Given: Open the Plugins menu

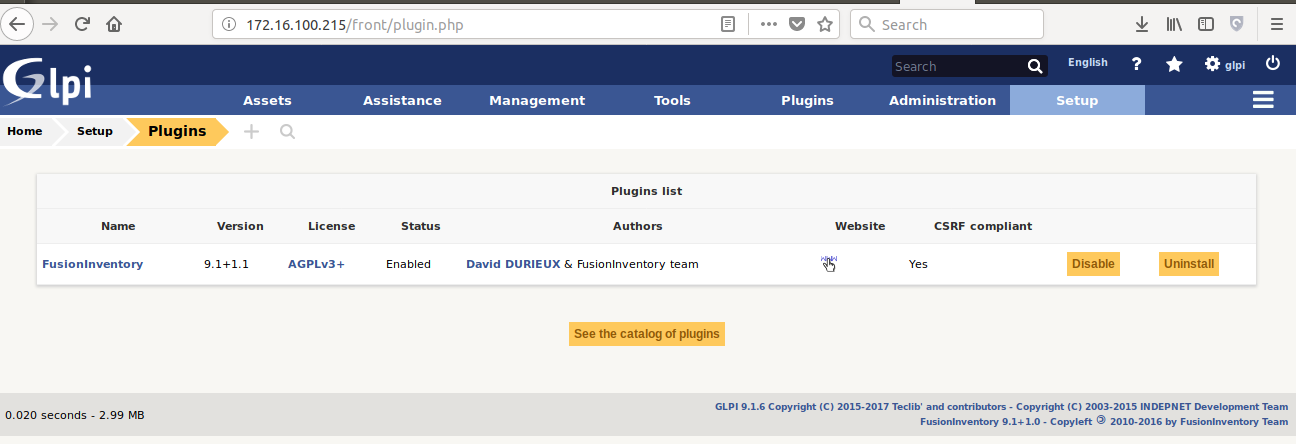Looking at the screenshot, I should click(x=807, y=100).
